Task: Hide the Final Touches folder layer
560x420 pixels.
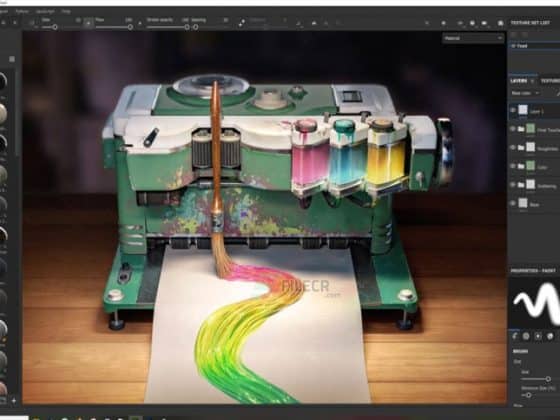Action: [x=513, y=129]
